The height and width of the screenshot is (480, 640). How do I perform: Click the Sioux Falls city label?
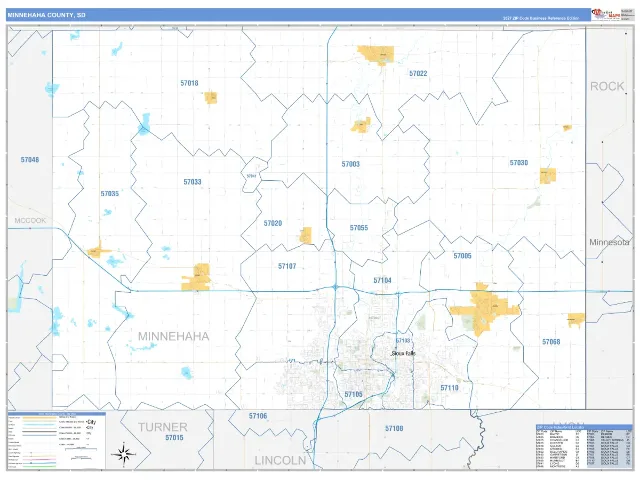coord(403,353)
